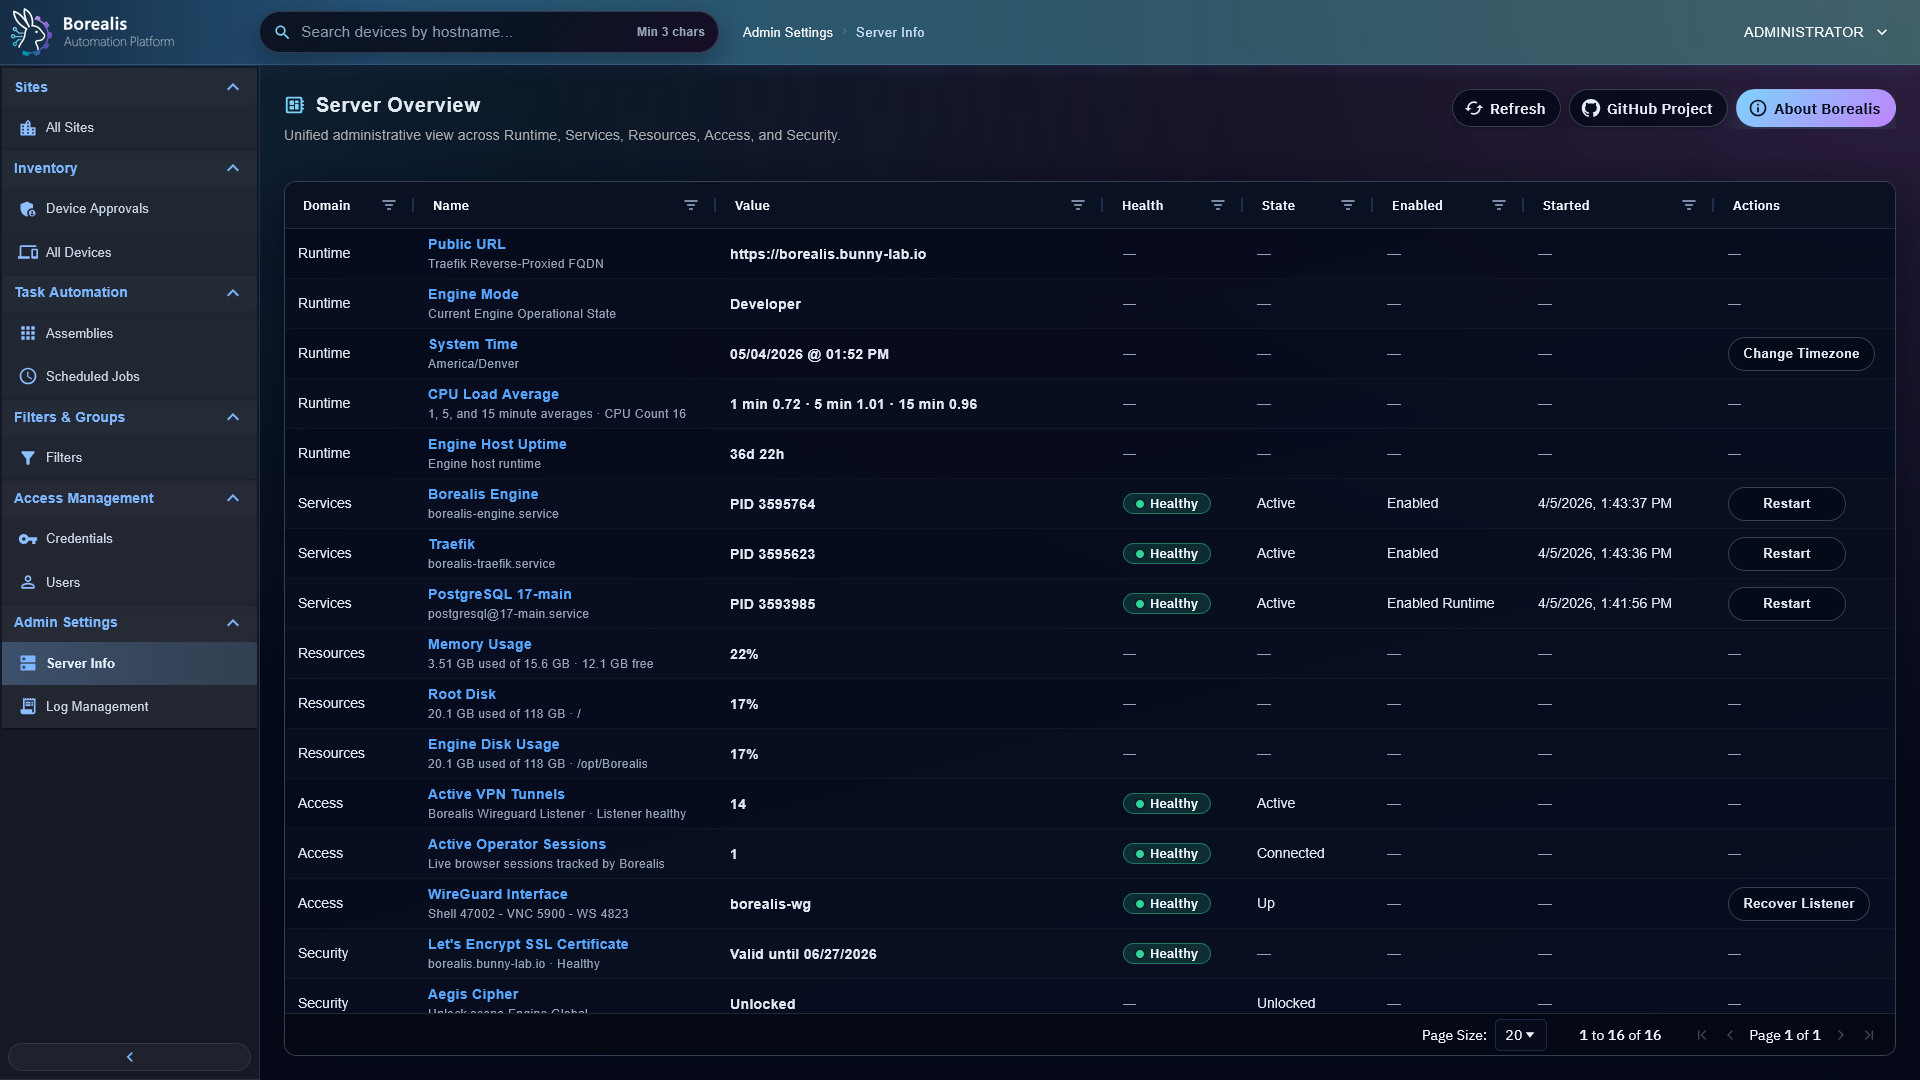Open Log Management in the sidebar
Viewport: 1920px width, 1080px height.
(x=129, y=707)
